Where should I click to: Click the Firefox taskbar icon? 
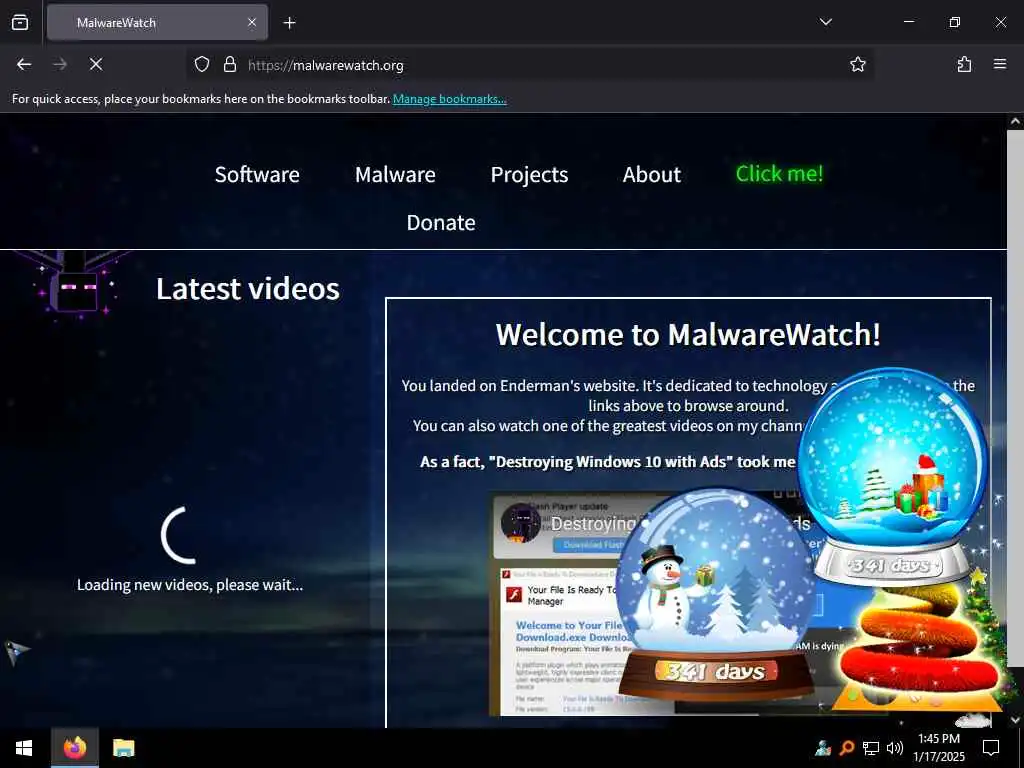(x=75, y=748)
